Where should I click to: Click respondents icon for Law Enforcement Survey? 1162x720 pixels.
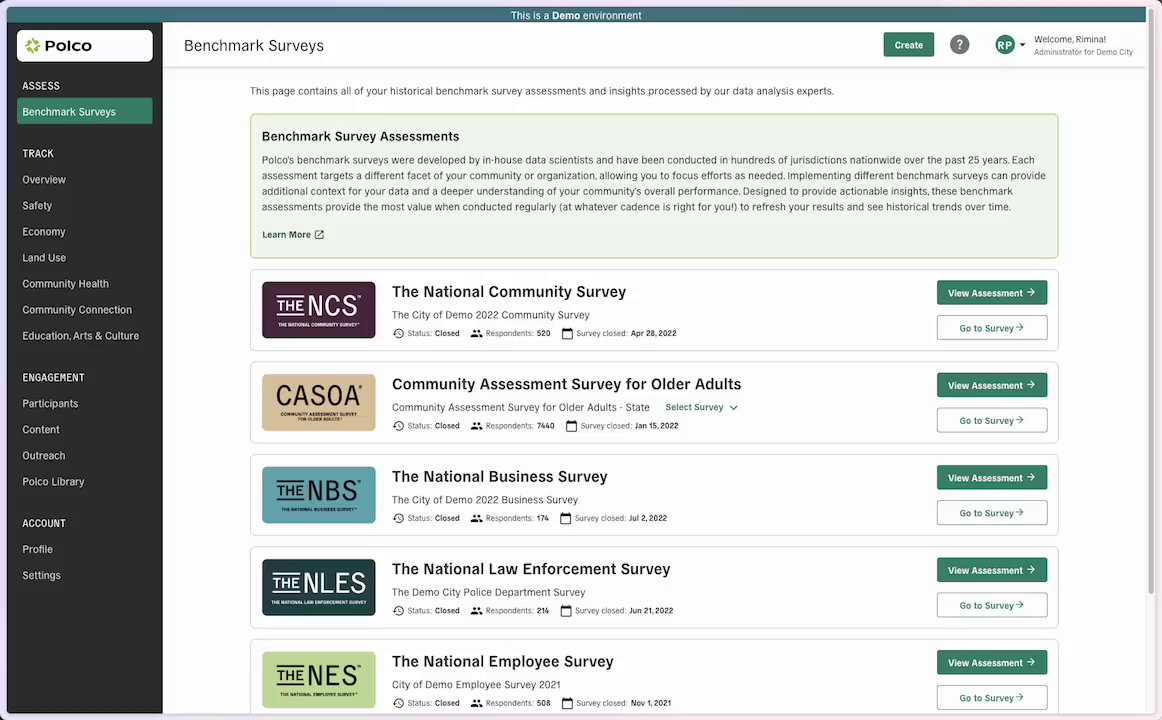point(477,612)
